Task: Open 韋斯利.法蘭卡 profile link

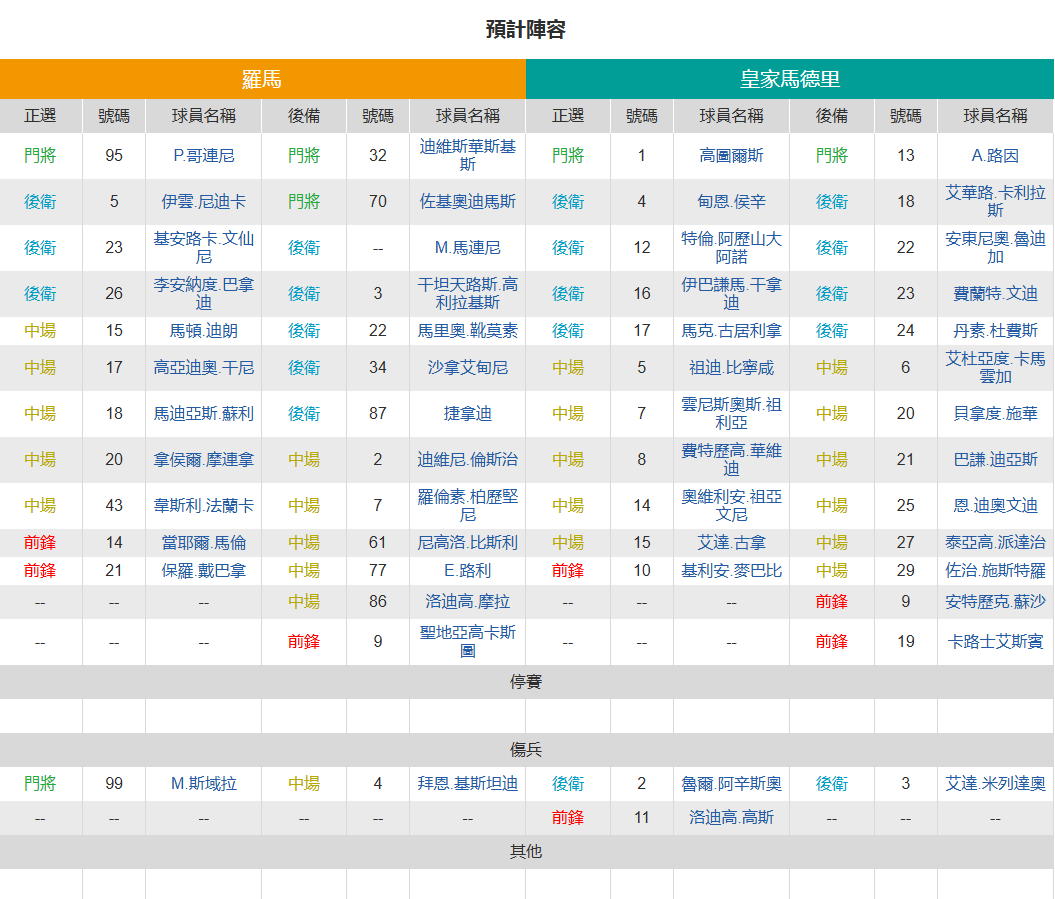Action: (x=203, y=505)
